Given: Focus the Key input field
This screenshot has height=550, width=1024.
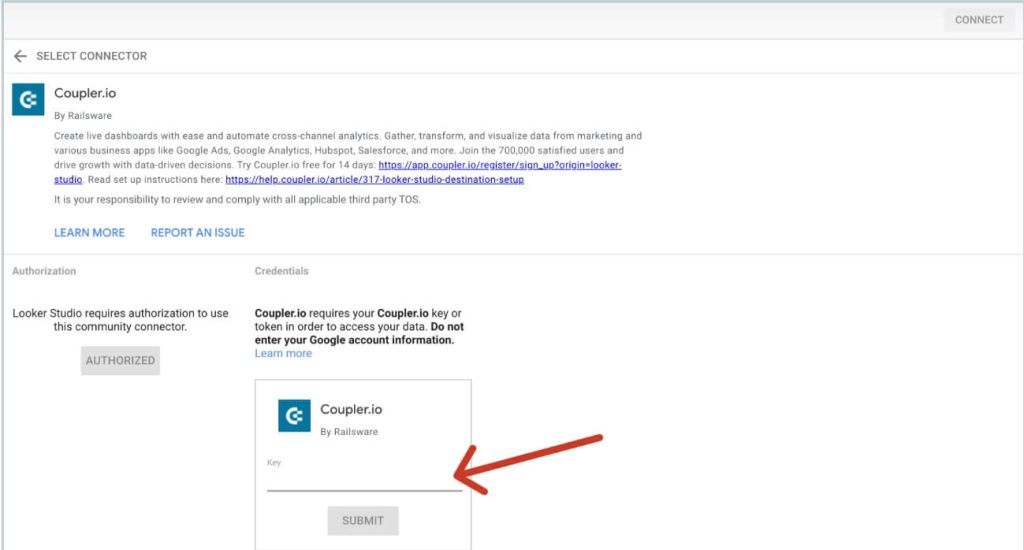Looking at the screenshot, I should pyautogui.click(x=364, y=481).
